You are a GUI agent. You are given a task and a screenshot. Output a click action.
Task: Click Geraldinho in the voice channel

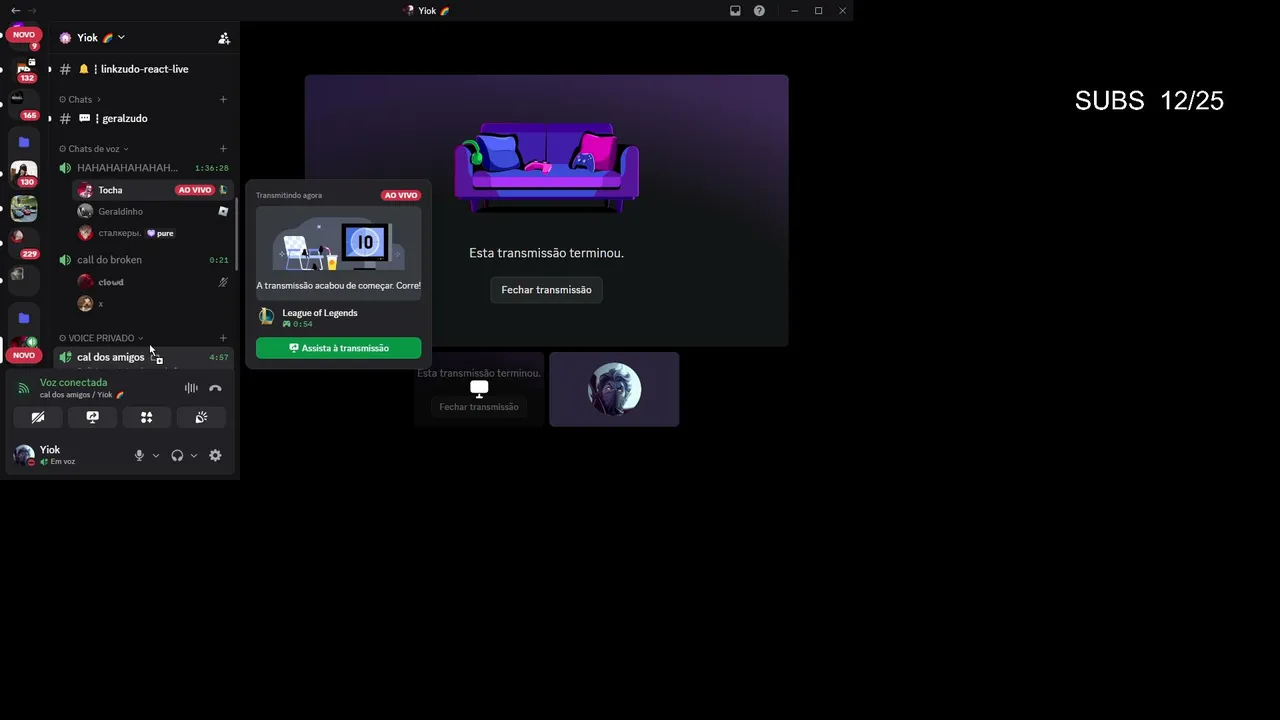152,212
